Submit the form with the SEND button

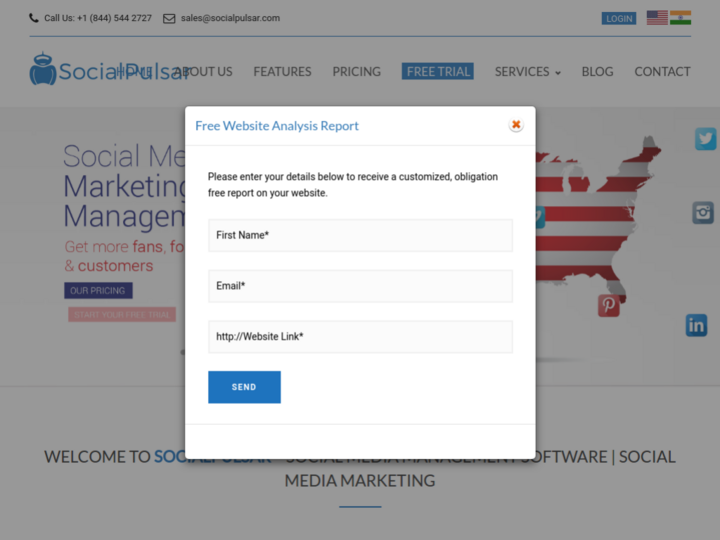[x=244, y=387]
